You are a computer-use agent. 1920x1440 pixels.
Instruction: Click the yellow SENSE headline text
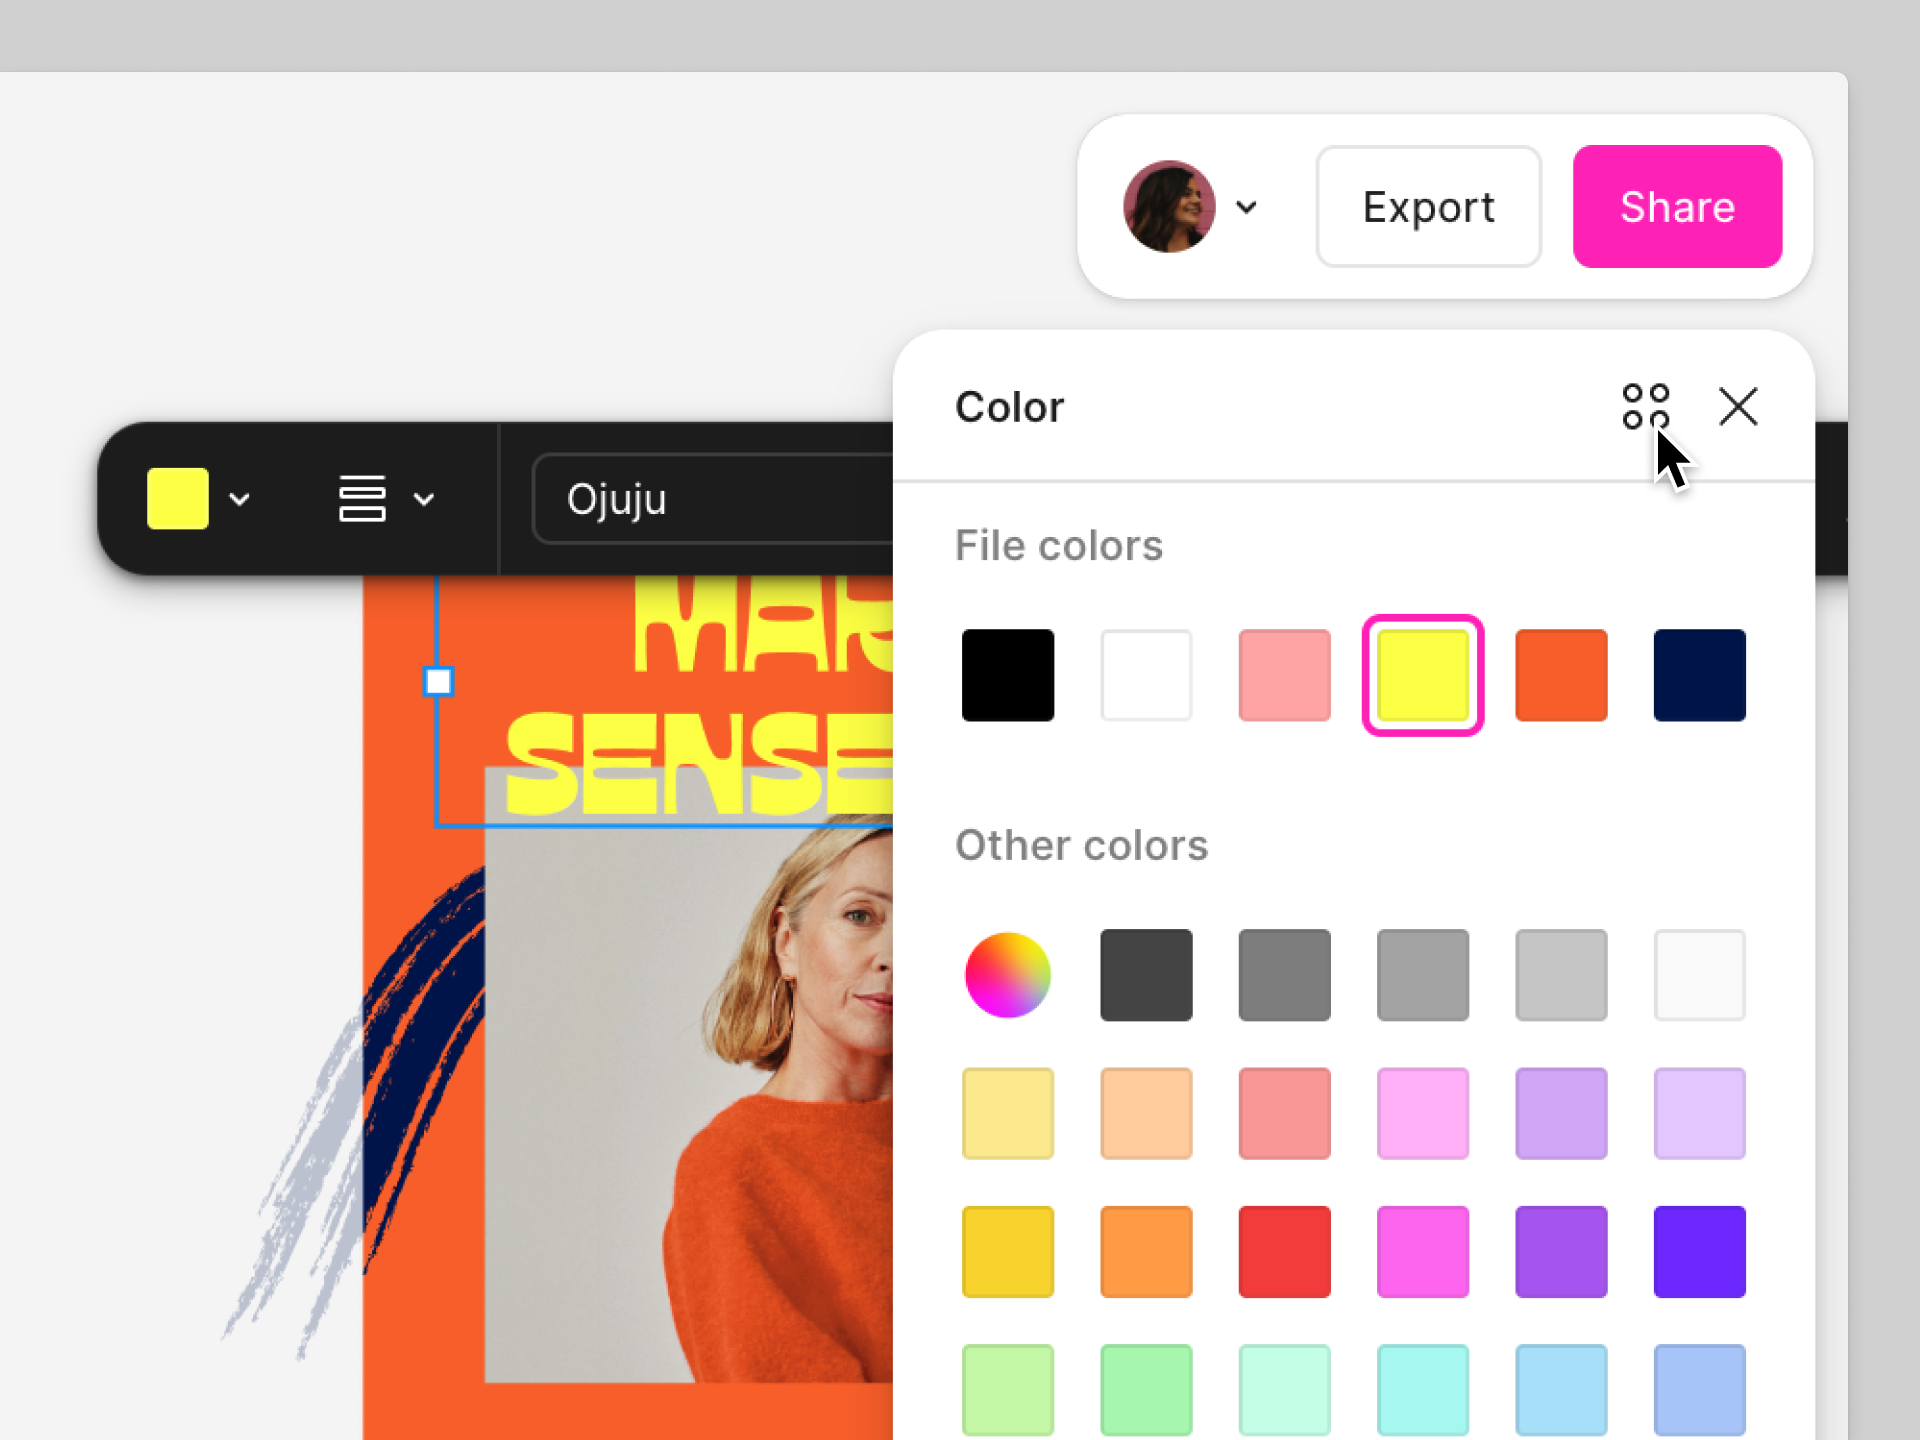(698, 764)
